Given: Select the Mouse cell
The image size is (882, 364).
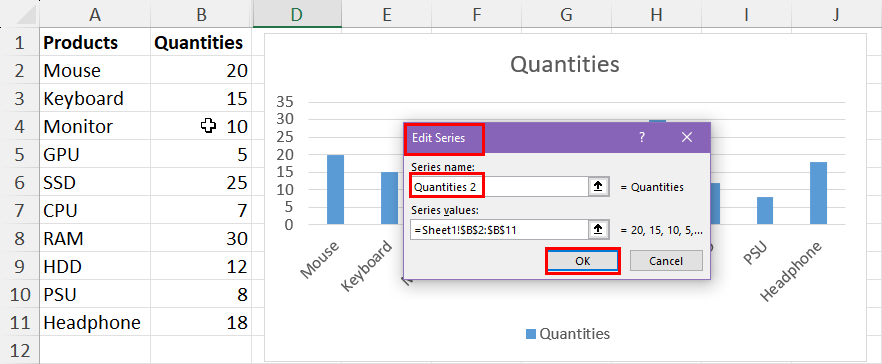Looking at the screenshot, I should click(95, 70).
